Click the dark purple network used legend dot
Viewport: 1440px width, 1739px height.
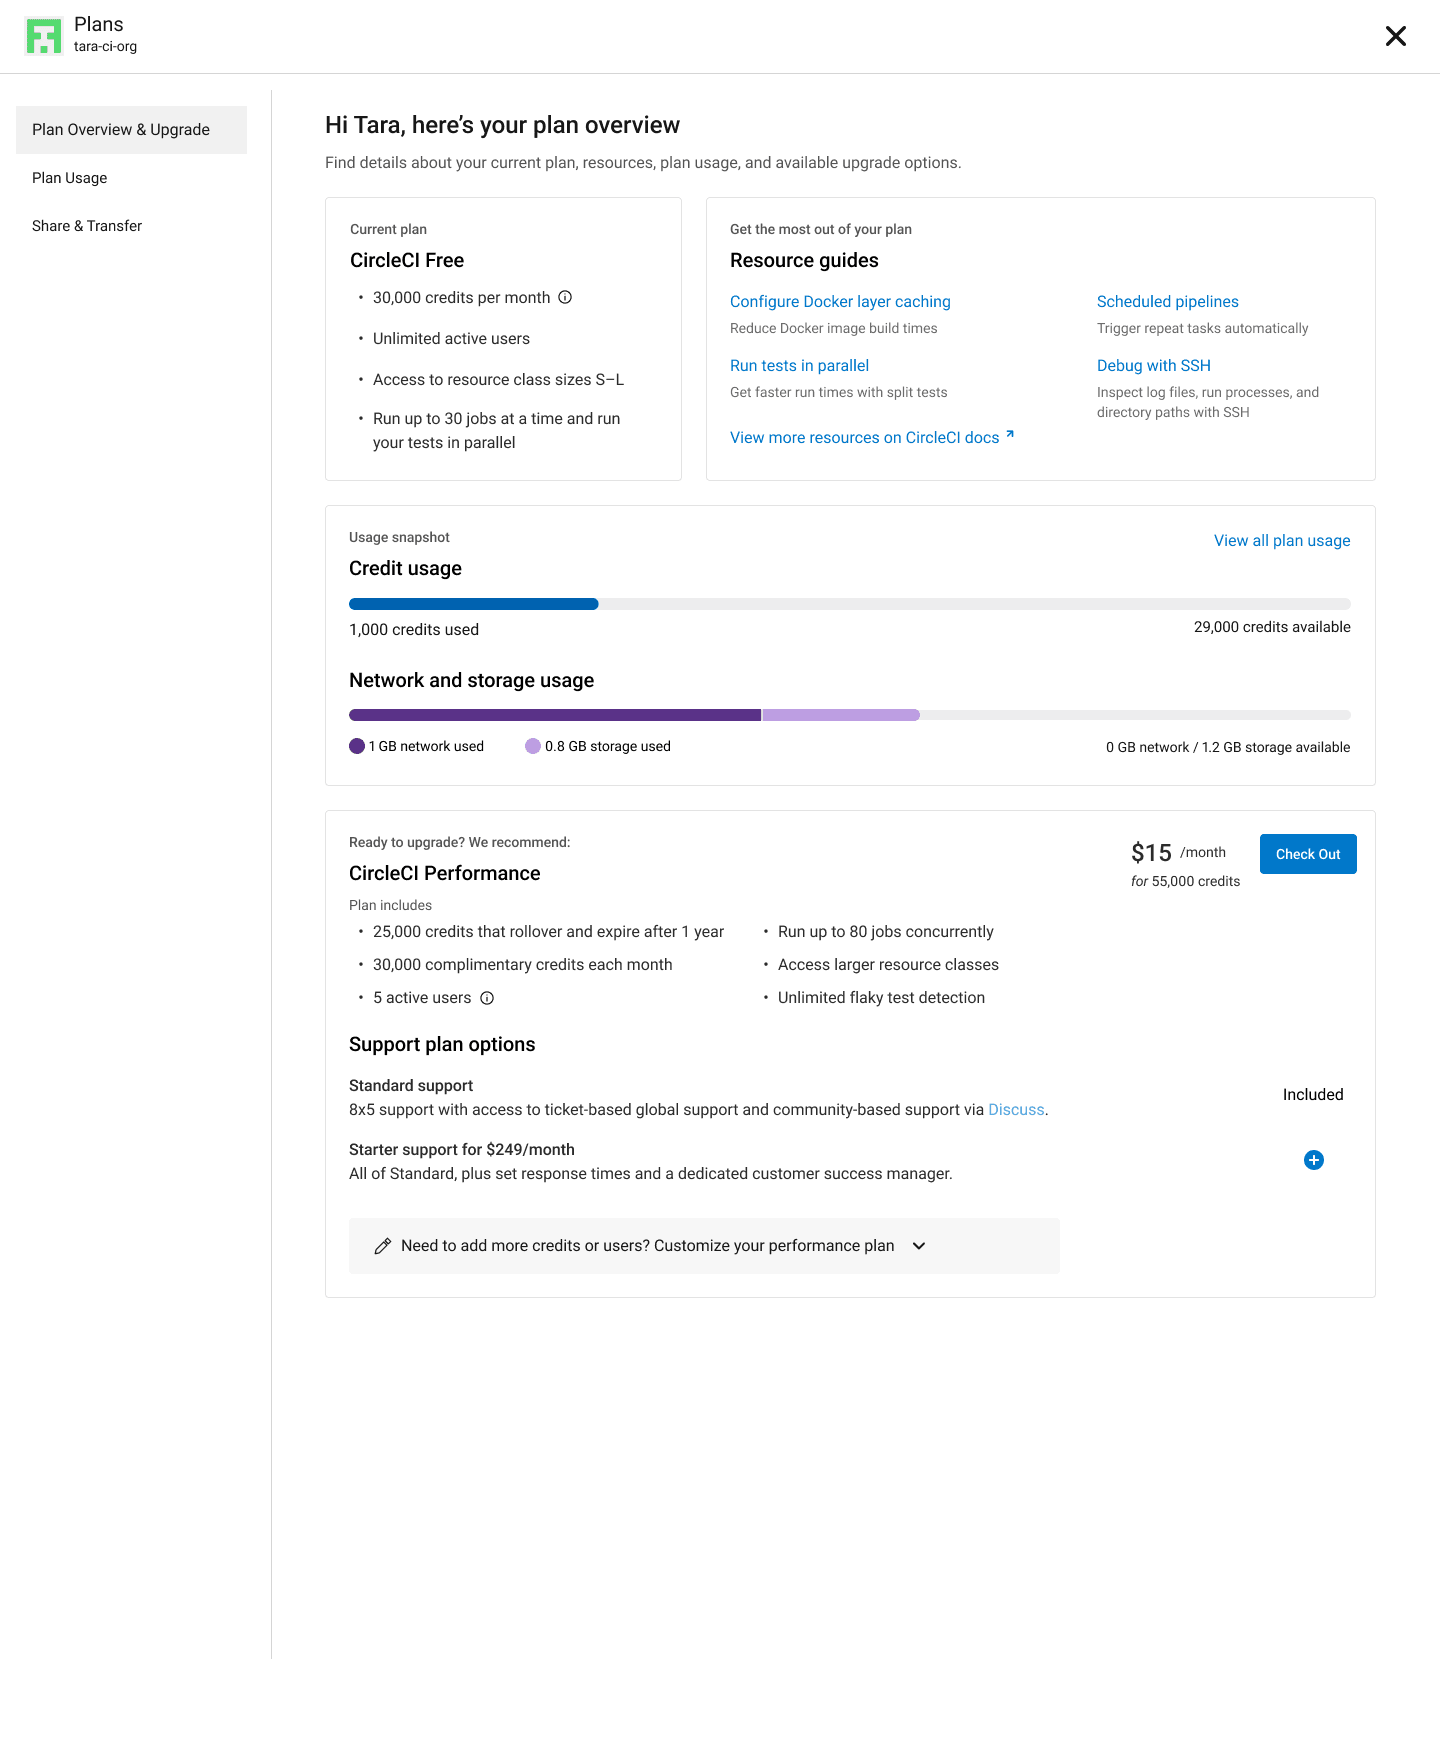pos(357,746)
